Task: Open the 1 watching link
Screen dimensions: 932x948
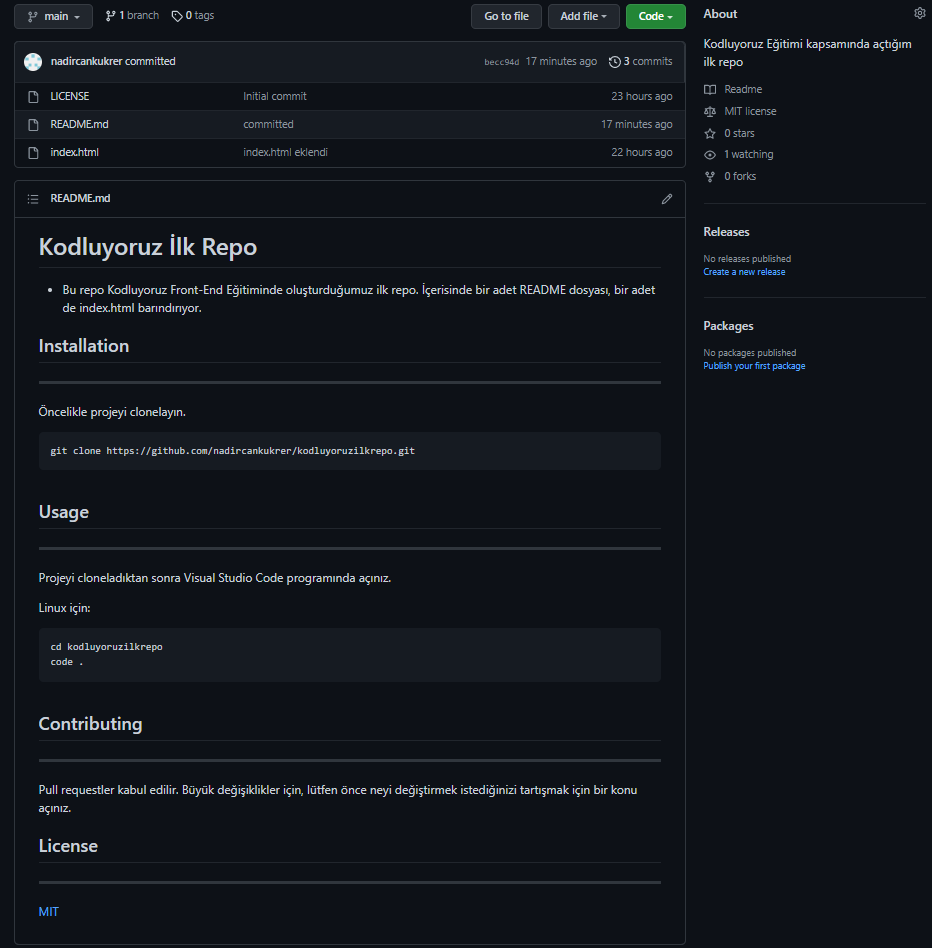Action: coord(748,154)
